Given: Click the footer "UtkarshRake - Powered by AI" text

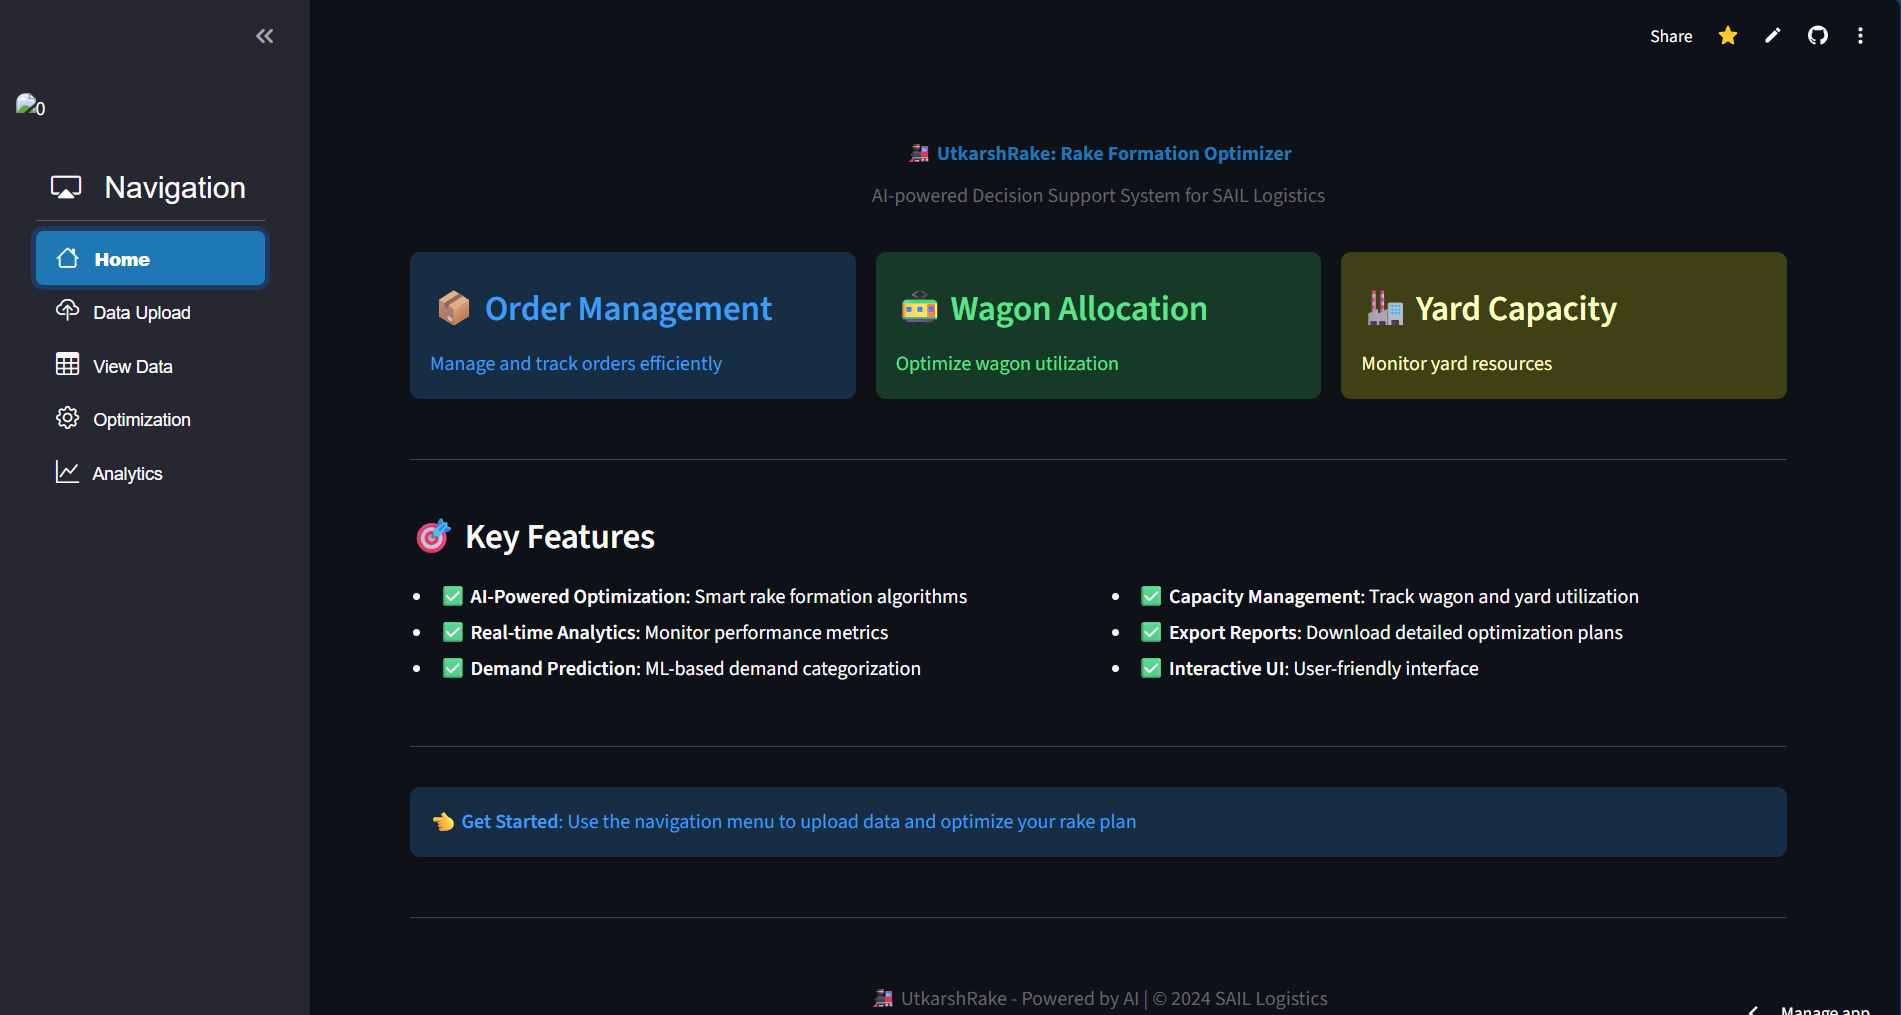Looking at the screenshot, I should point(1020,998).
